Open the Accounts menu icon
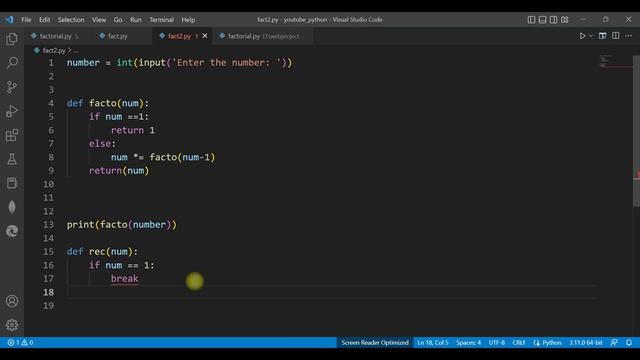Image resolution: width=640 pixels, height=360 pixels. [x=12, y=301]
